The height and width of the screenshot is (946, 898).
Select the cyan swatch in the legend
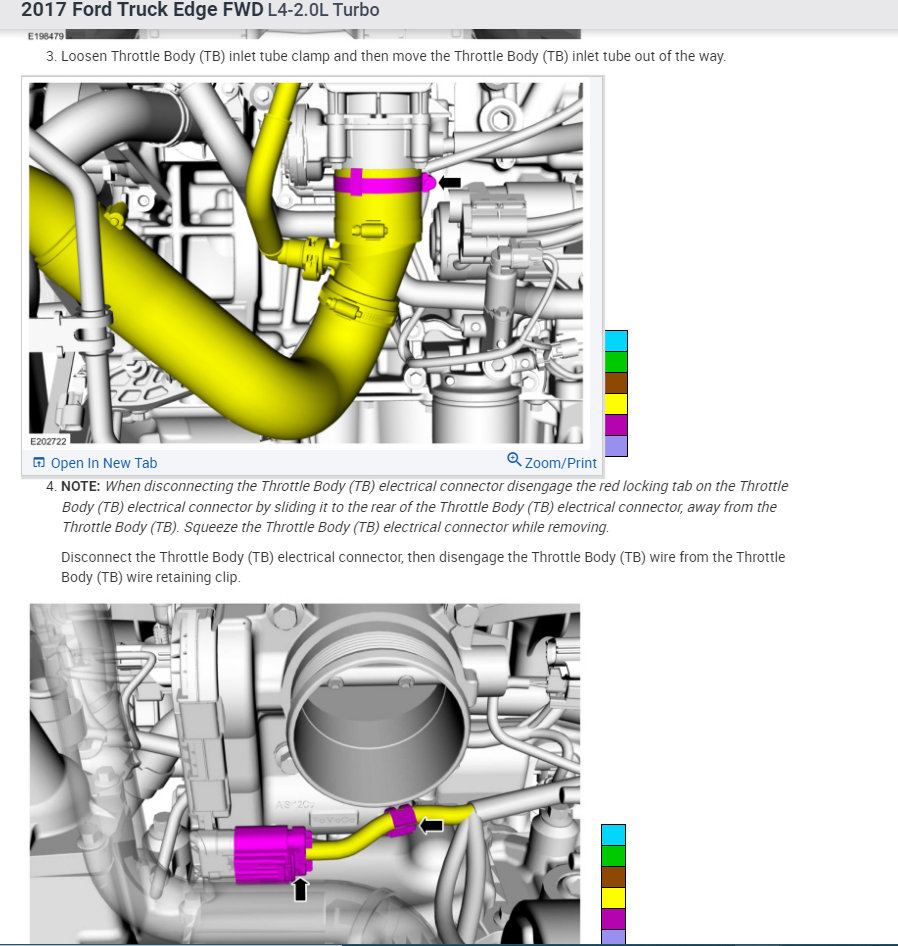617,340
